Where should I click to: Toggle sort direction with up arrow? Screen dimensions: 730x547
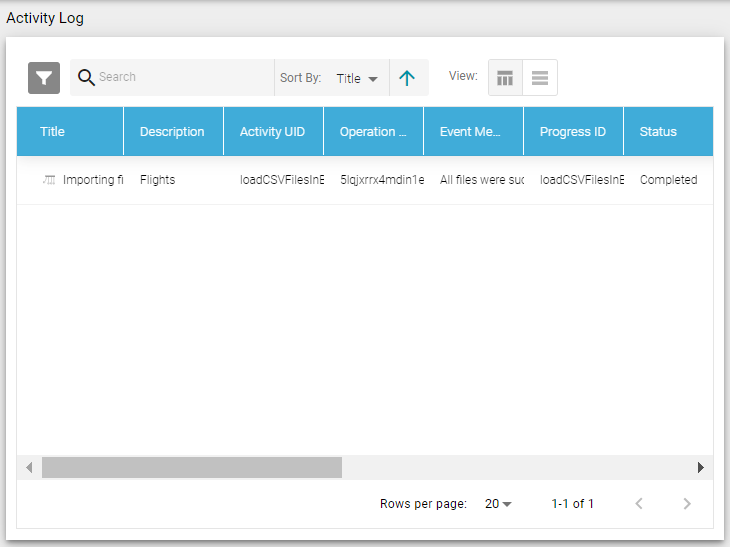pyautogui.click(x=407, y=78)
